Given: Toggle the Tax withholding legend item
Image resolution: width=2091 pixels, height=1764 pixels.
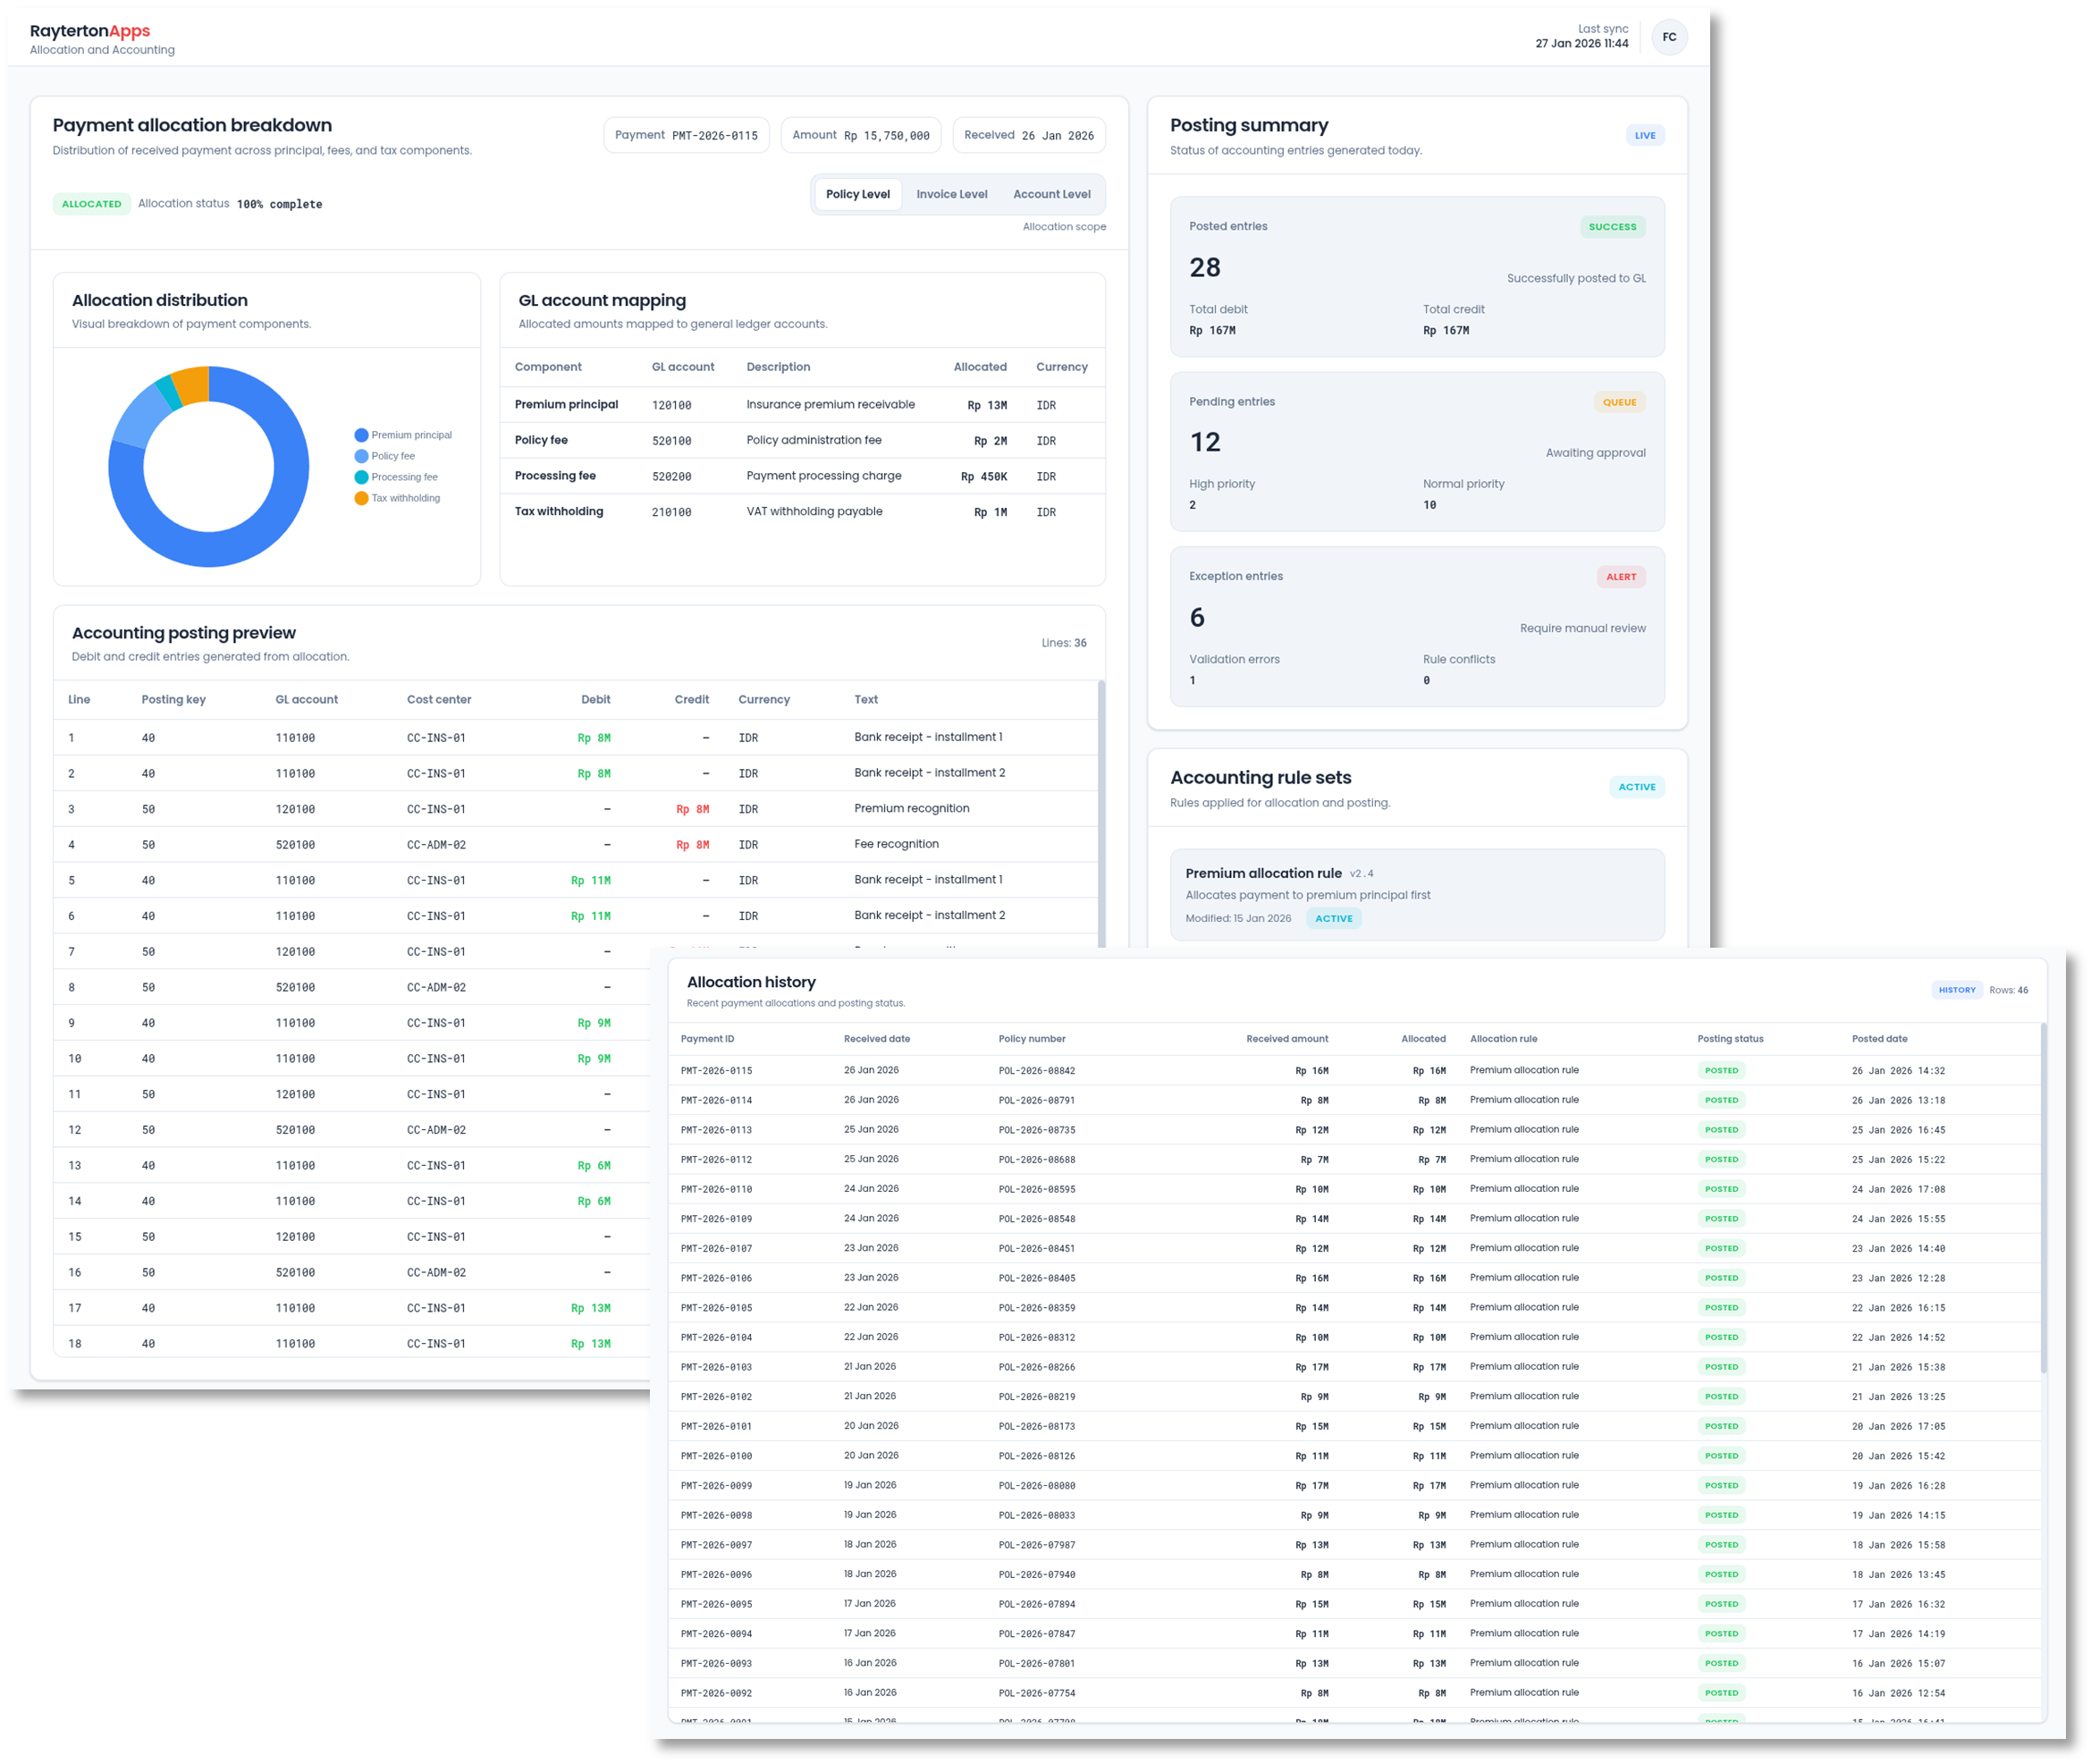Looking at the screenshot, I should 401,497.
